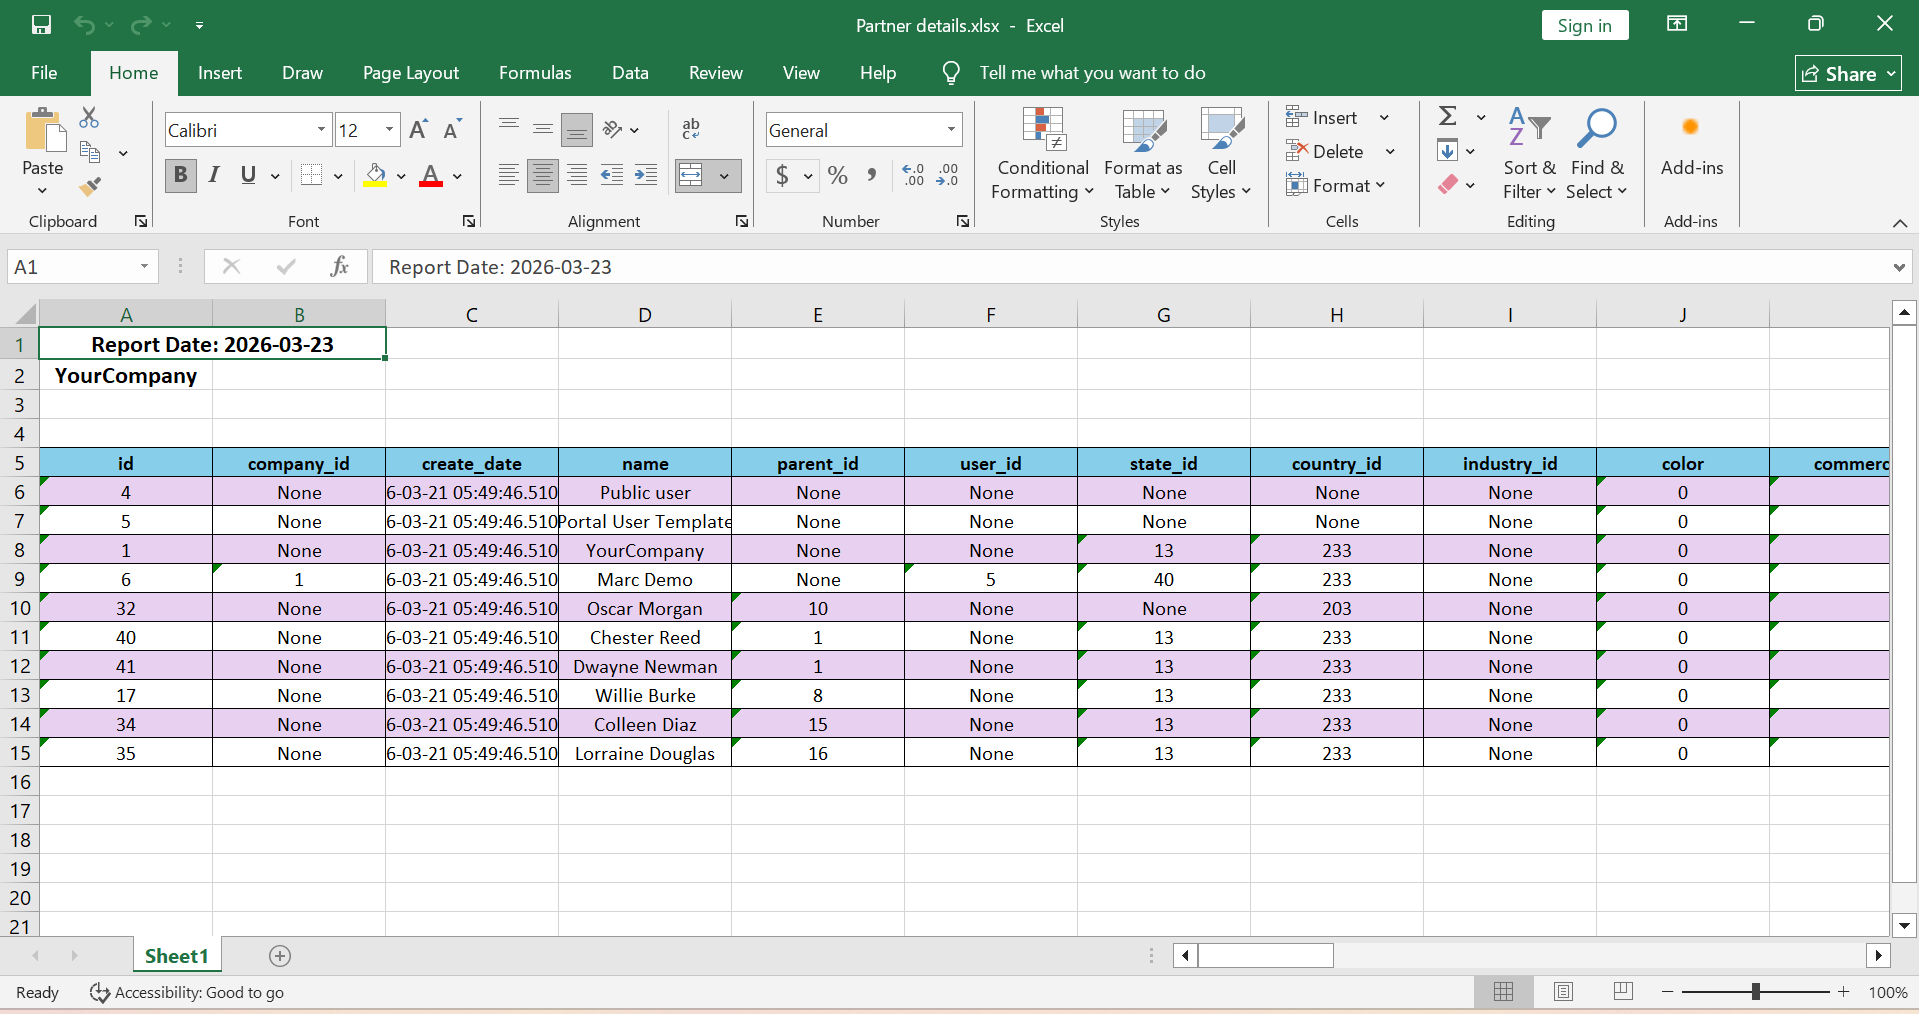Open the Fill Color dropdown arrow
The height and width of the screenshot is (1014, 1919).
(400, 175)
